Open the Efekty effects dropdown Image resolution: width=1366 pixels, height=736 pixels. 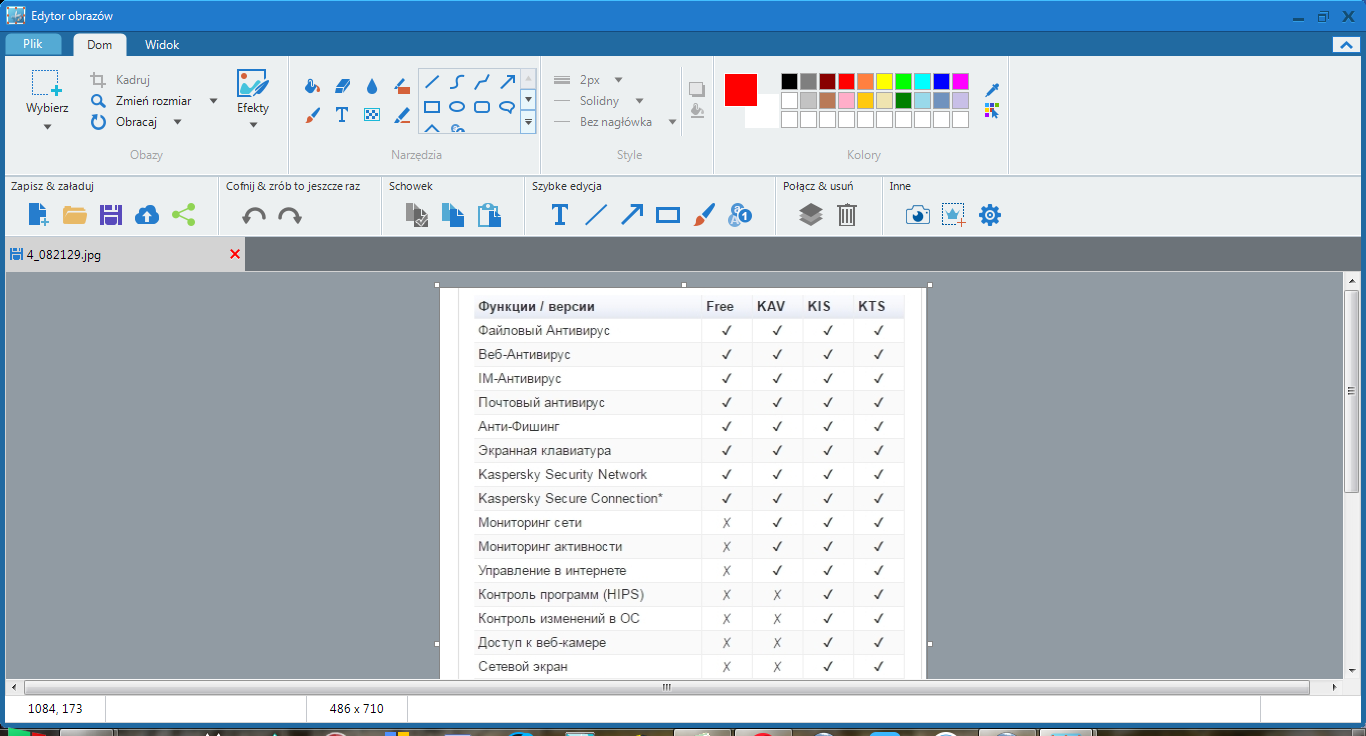253,125
